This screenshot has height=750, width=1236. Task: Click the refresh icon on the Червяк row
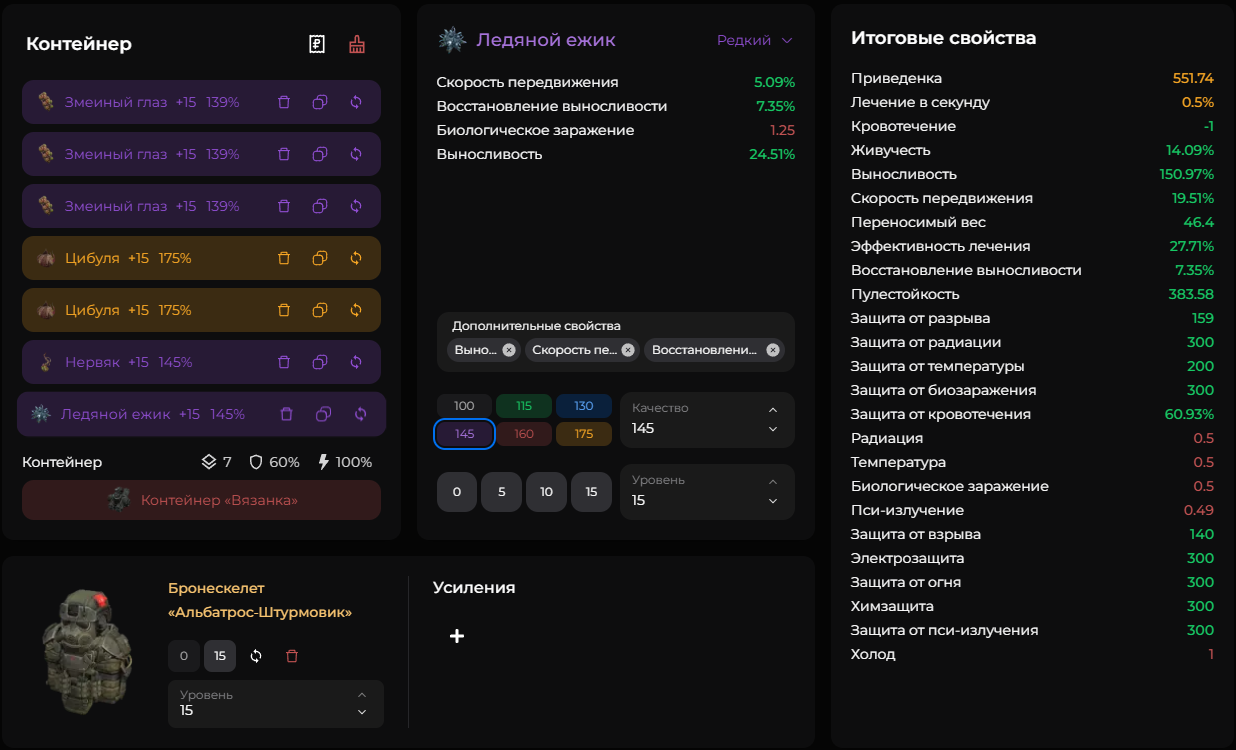click(x=356, y=362)
